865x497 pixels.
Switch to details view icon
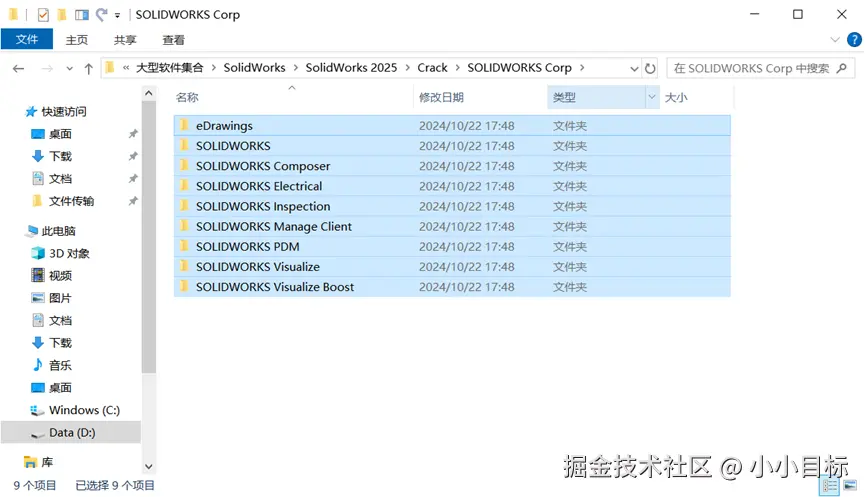click(x=830, y=486)
